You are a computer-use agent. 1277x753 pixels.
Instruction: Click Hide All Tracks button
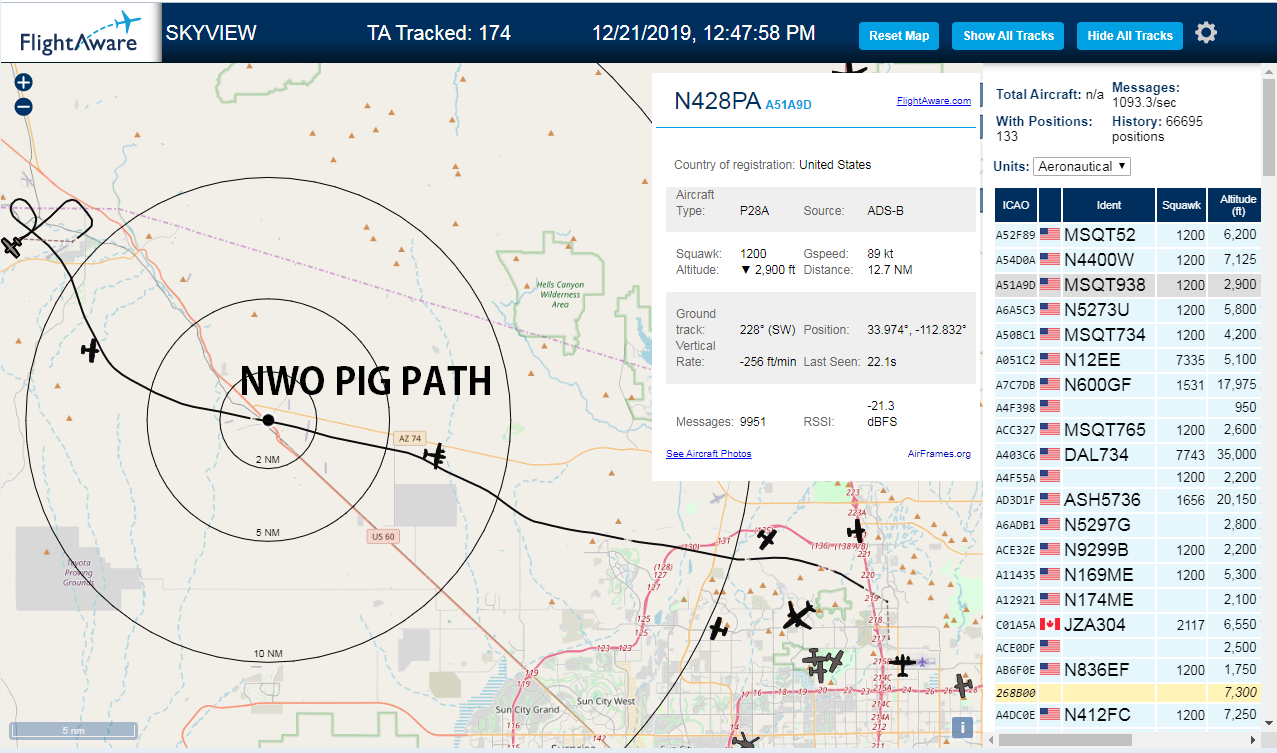point(1130,35)
